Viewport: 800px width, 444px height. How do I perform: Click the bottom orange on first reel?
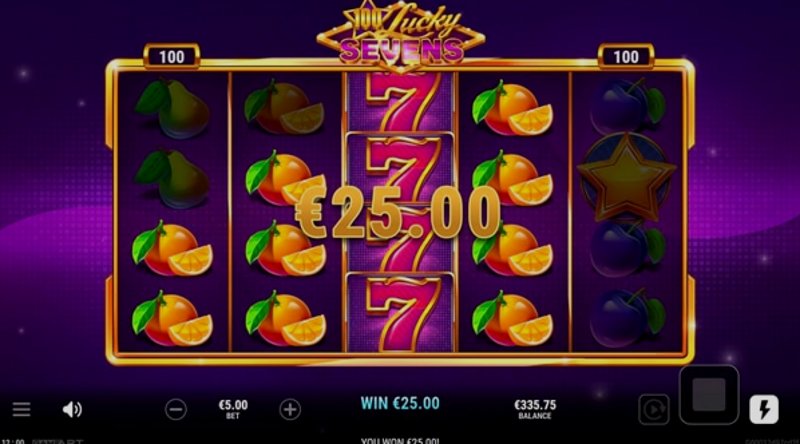pyautogui.click(x=172, y=319)
